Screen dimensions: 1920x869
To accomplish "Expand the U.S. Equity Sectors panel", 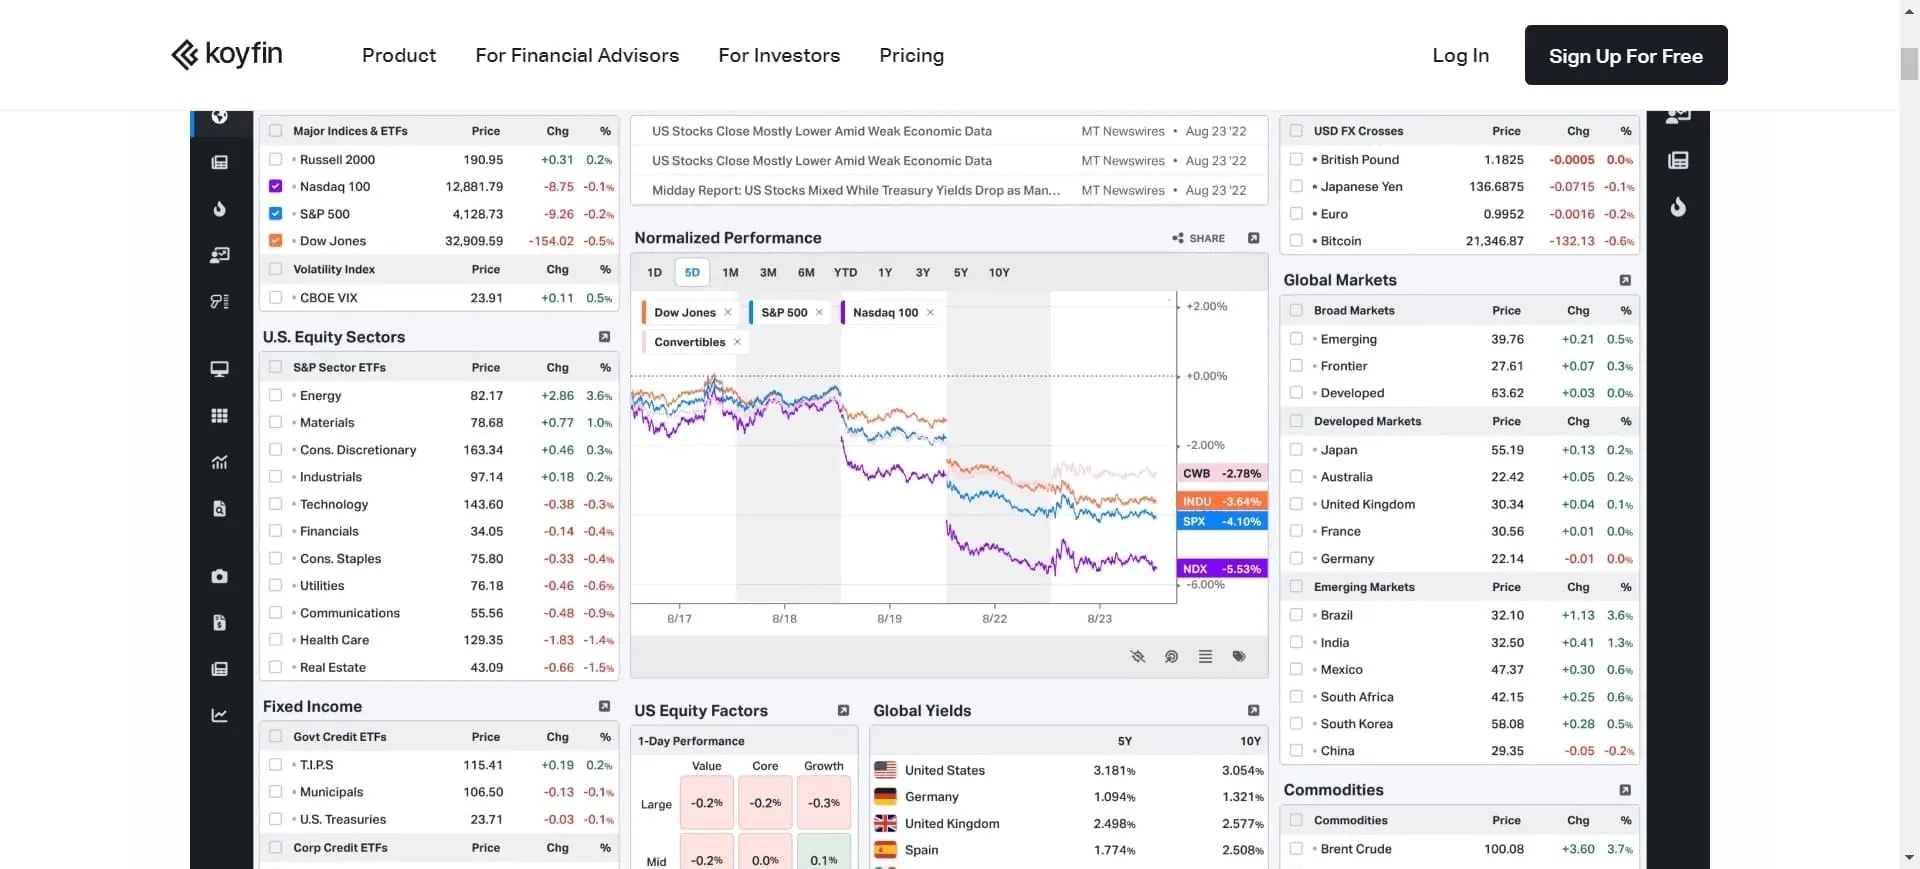I will (x=604, y=337).
